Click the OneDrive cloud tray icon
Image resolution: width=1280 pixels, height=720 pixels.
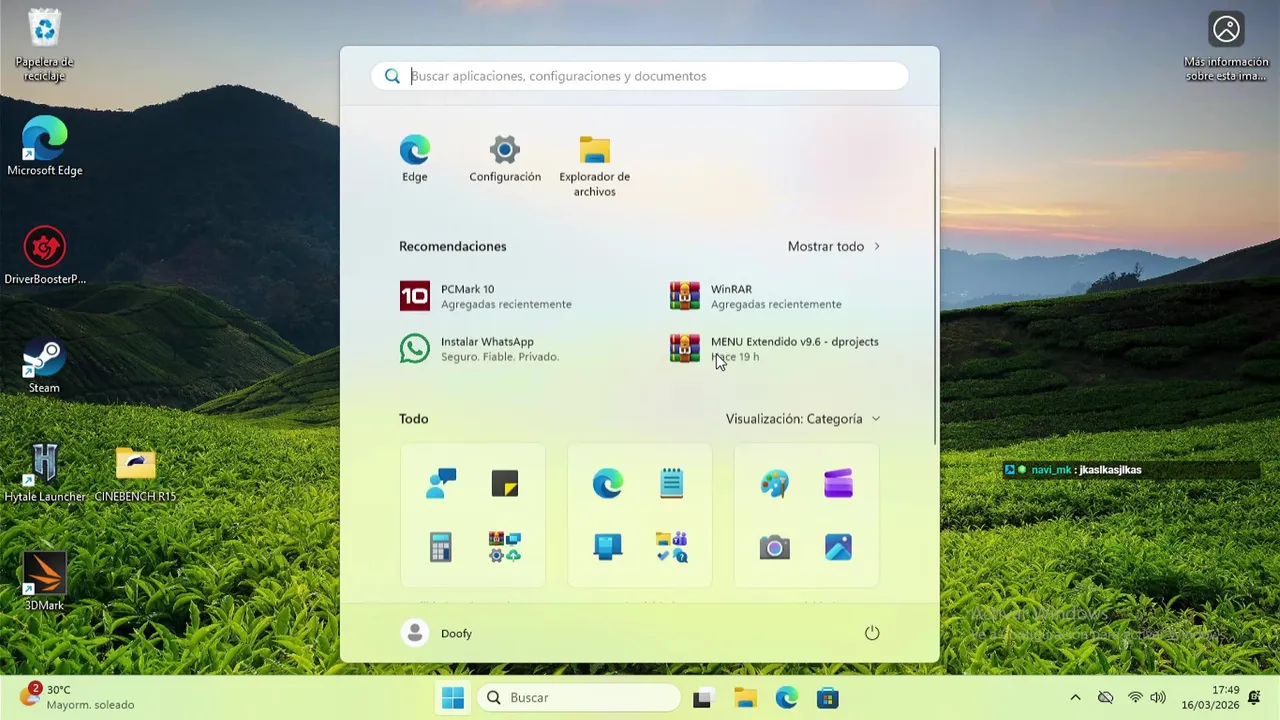click(1105, 698)
